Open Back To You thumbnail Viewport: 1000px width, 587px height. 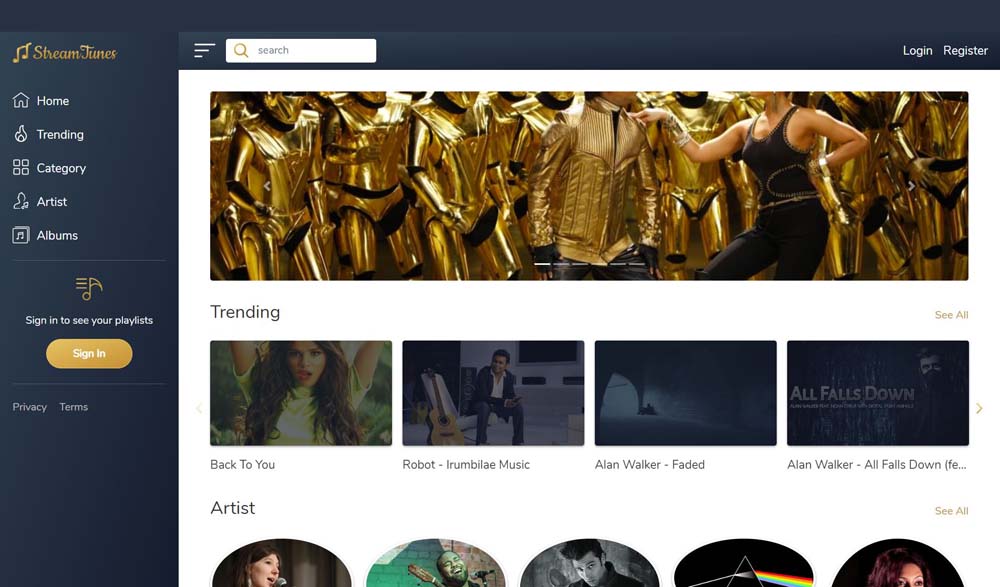[301, 393]
